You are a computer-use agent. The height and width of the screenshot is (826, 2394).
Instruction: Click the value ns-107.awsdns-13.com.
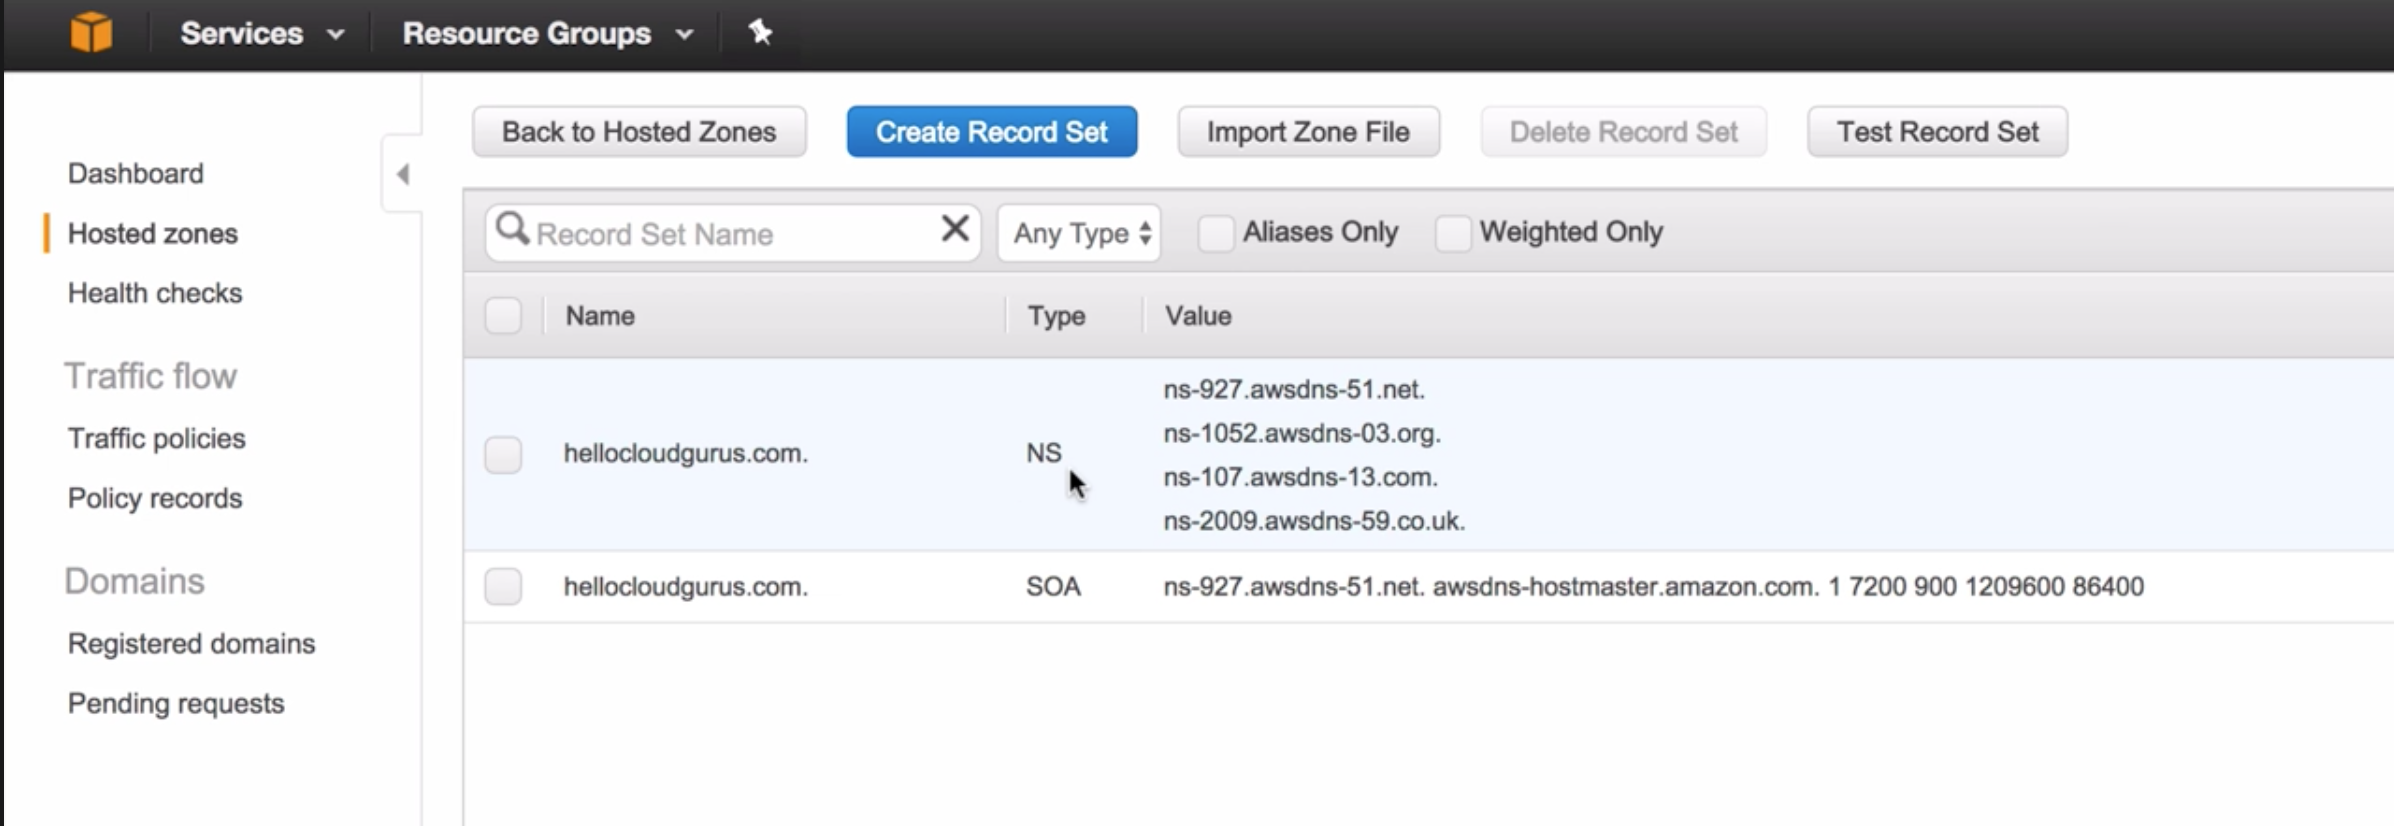point(1300,478)
